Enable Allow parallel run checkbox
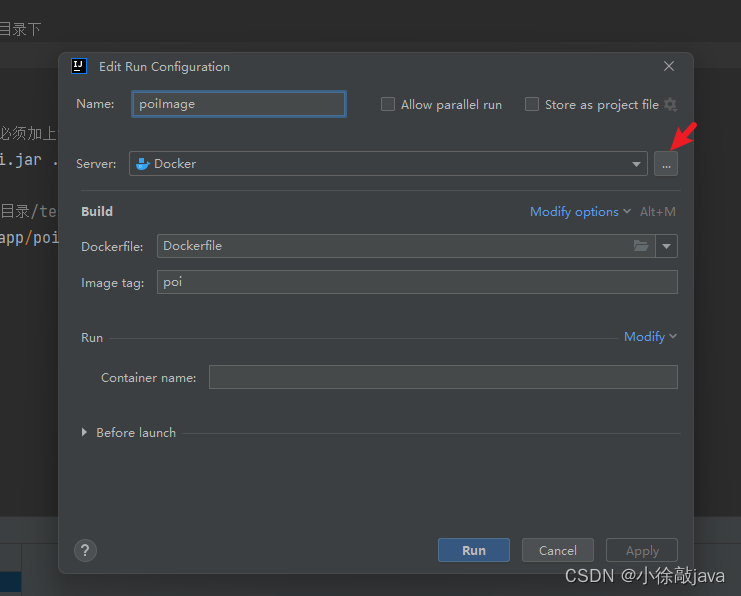741x596 pixels. tap(388, 104)
